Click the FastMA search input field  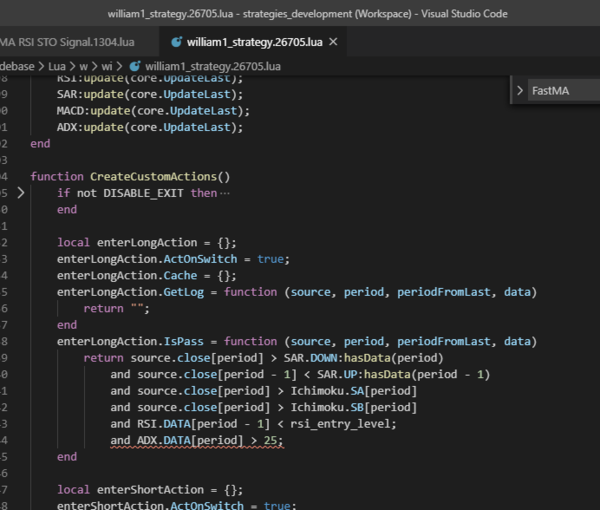click(x=564, y=91)
